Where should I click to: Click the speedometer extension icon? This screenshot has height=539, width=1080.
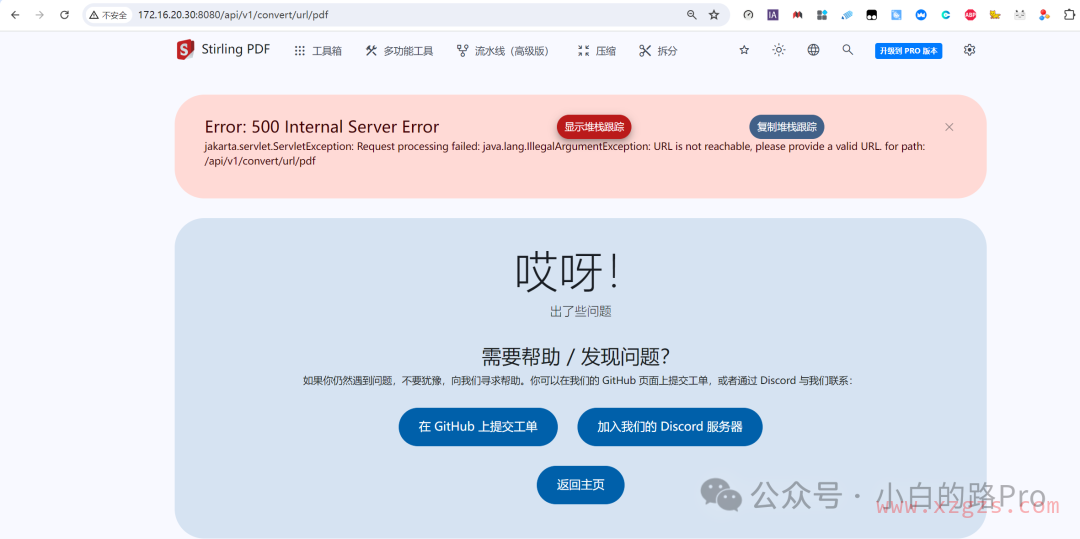(749, 14)
